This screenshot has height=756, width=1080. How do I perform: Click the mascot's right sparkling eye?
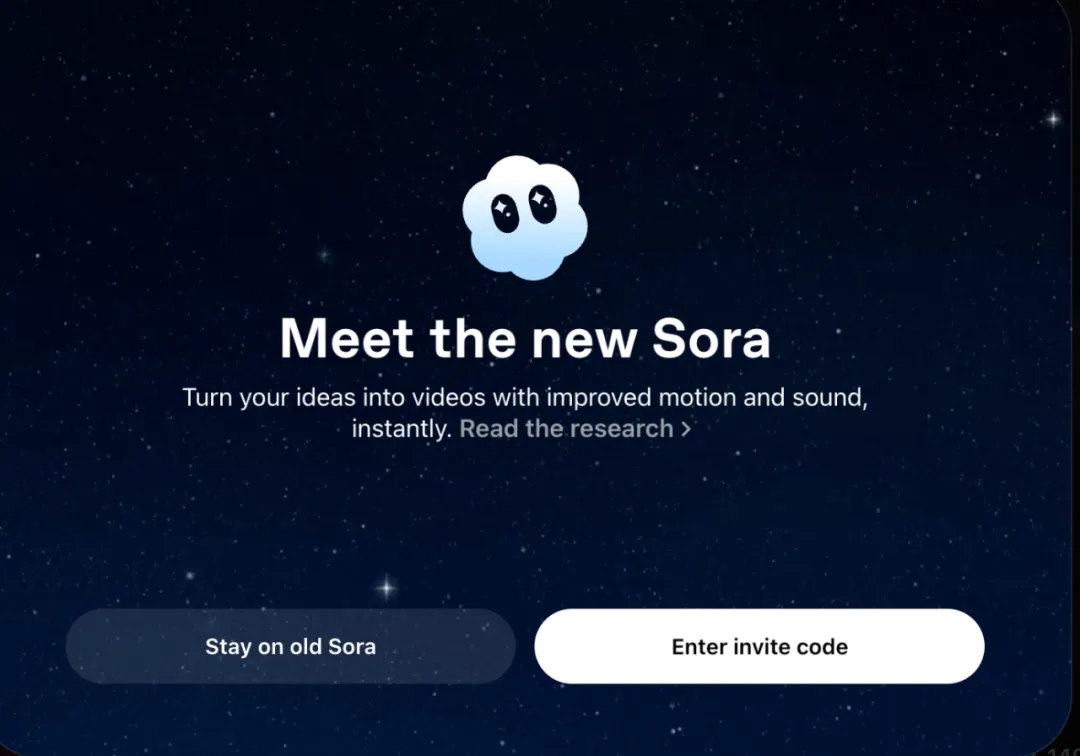pos(542,204)
